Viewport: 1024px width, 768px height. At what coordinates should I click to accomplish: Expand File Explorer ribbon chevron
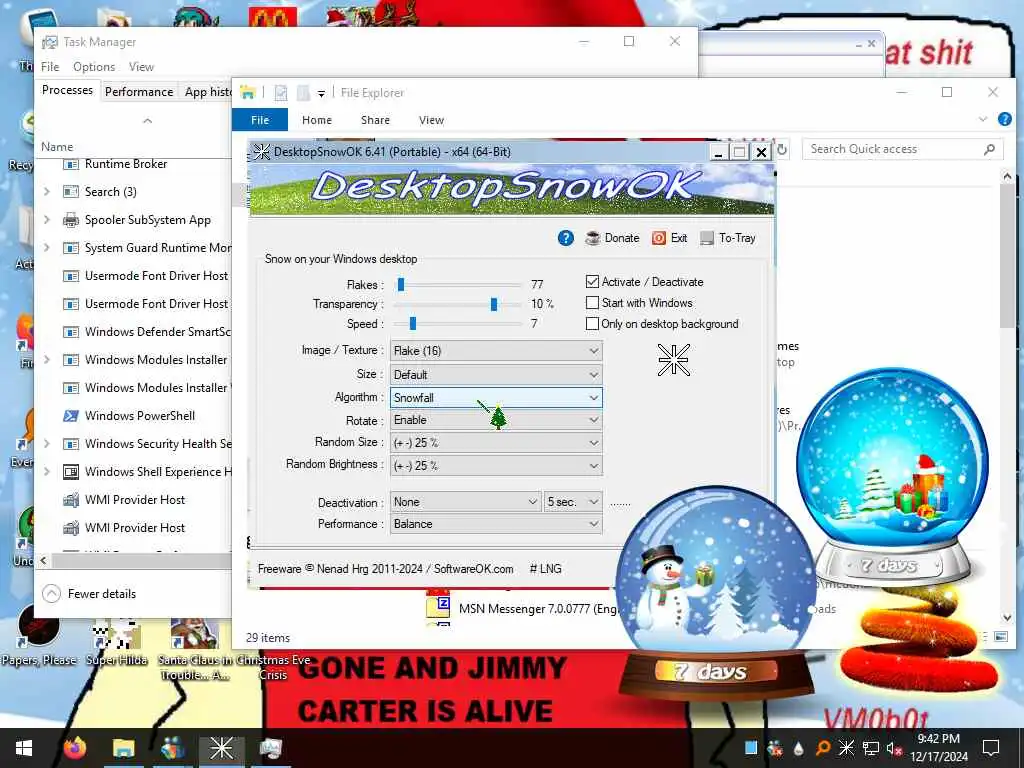click(x=983, y=120)
